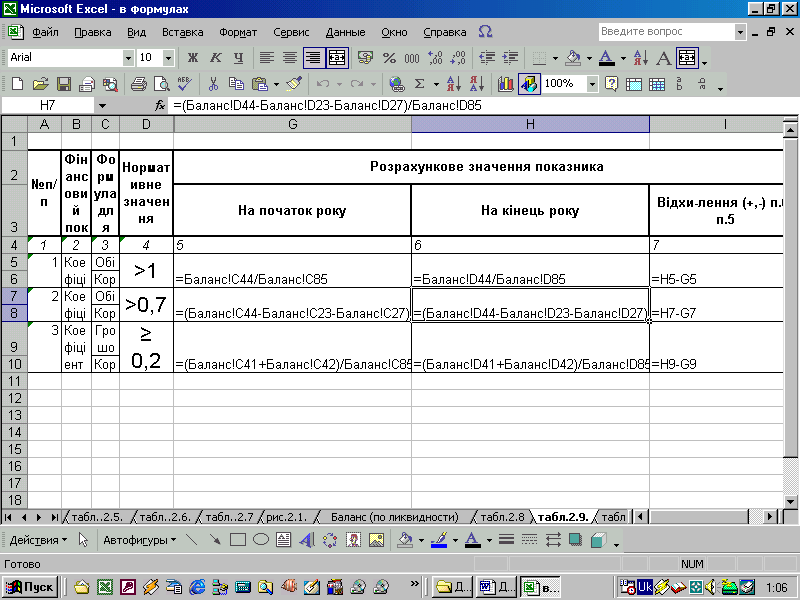Screen dimensions: 800x600
Task: Switch to the табл.2.8 sheet tab
Action: 502,517
